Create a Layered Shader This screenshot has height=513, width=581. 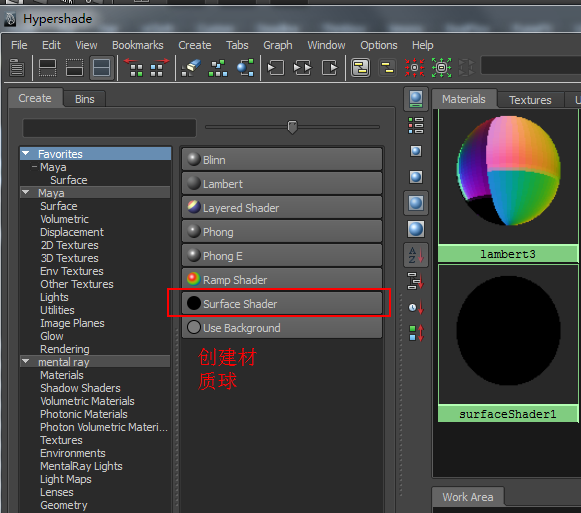point(282,208)
